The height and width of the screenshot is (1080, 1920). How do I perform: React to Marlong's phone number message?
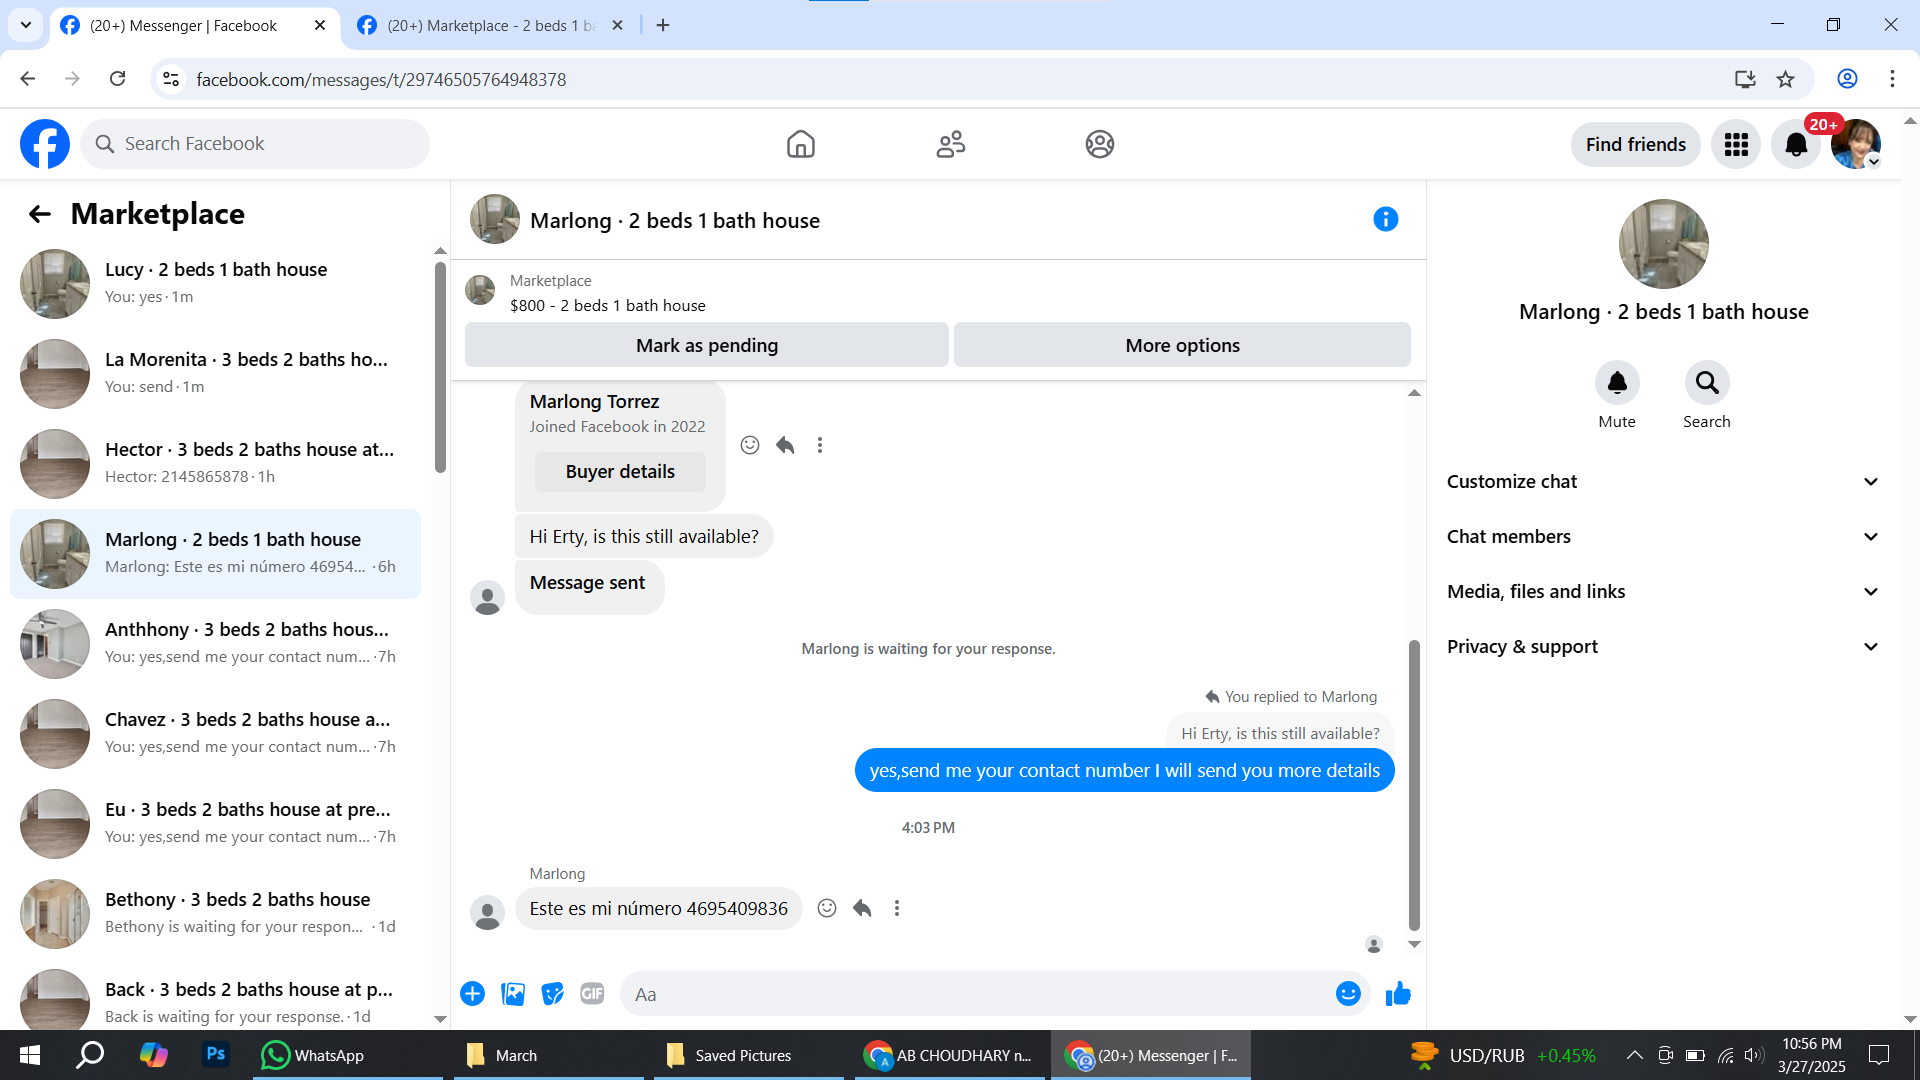click(827, 908)
